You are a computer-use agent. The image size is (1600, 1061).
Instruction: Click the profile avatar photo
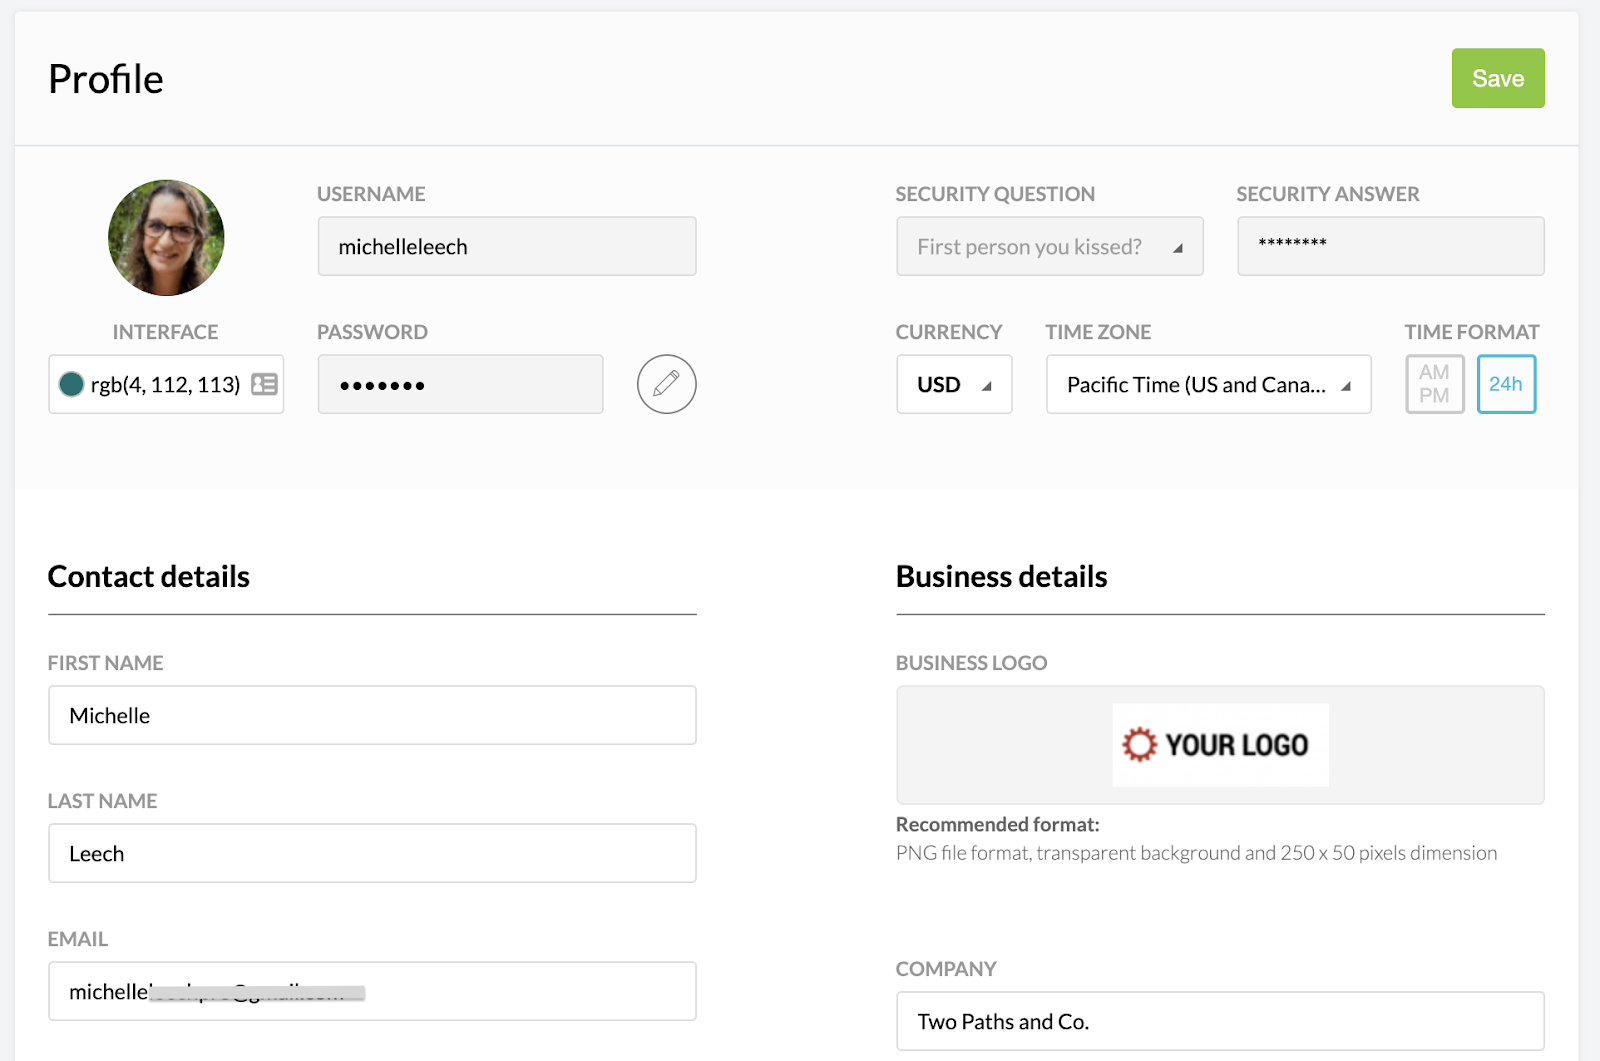tap(166, 238)
